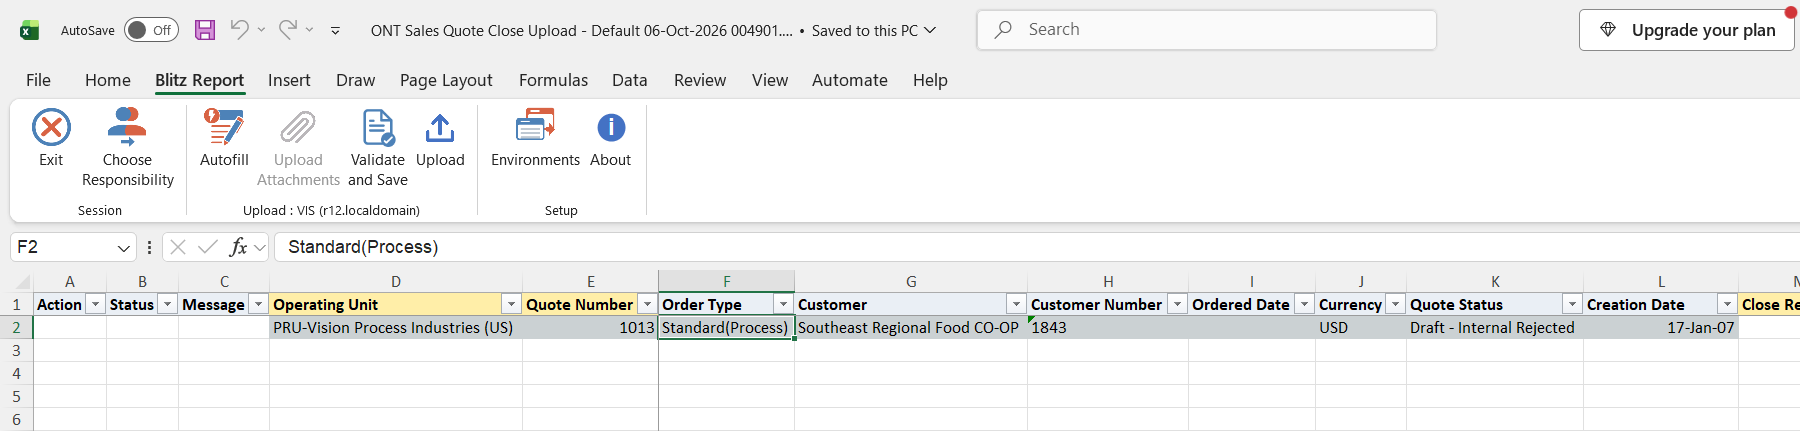
Task: Switch to the View tab
Action: [770, 80]
